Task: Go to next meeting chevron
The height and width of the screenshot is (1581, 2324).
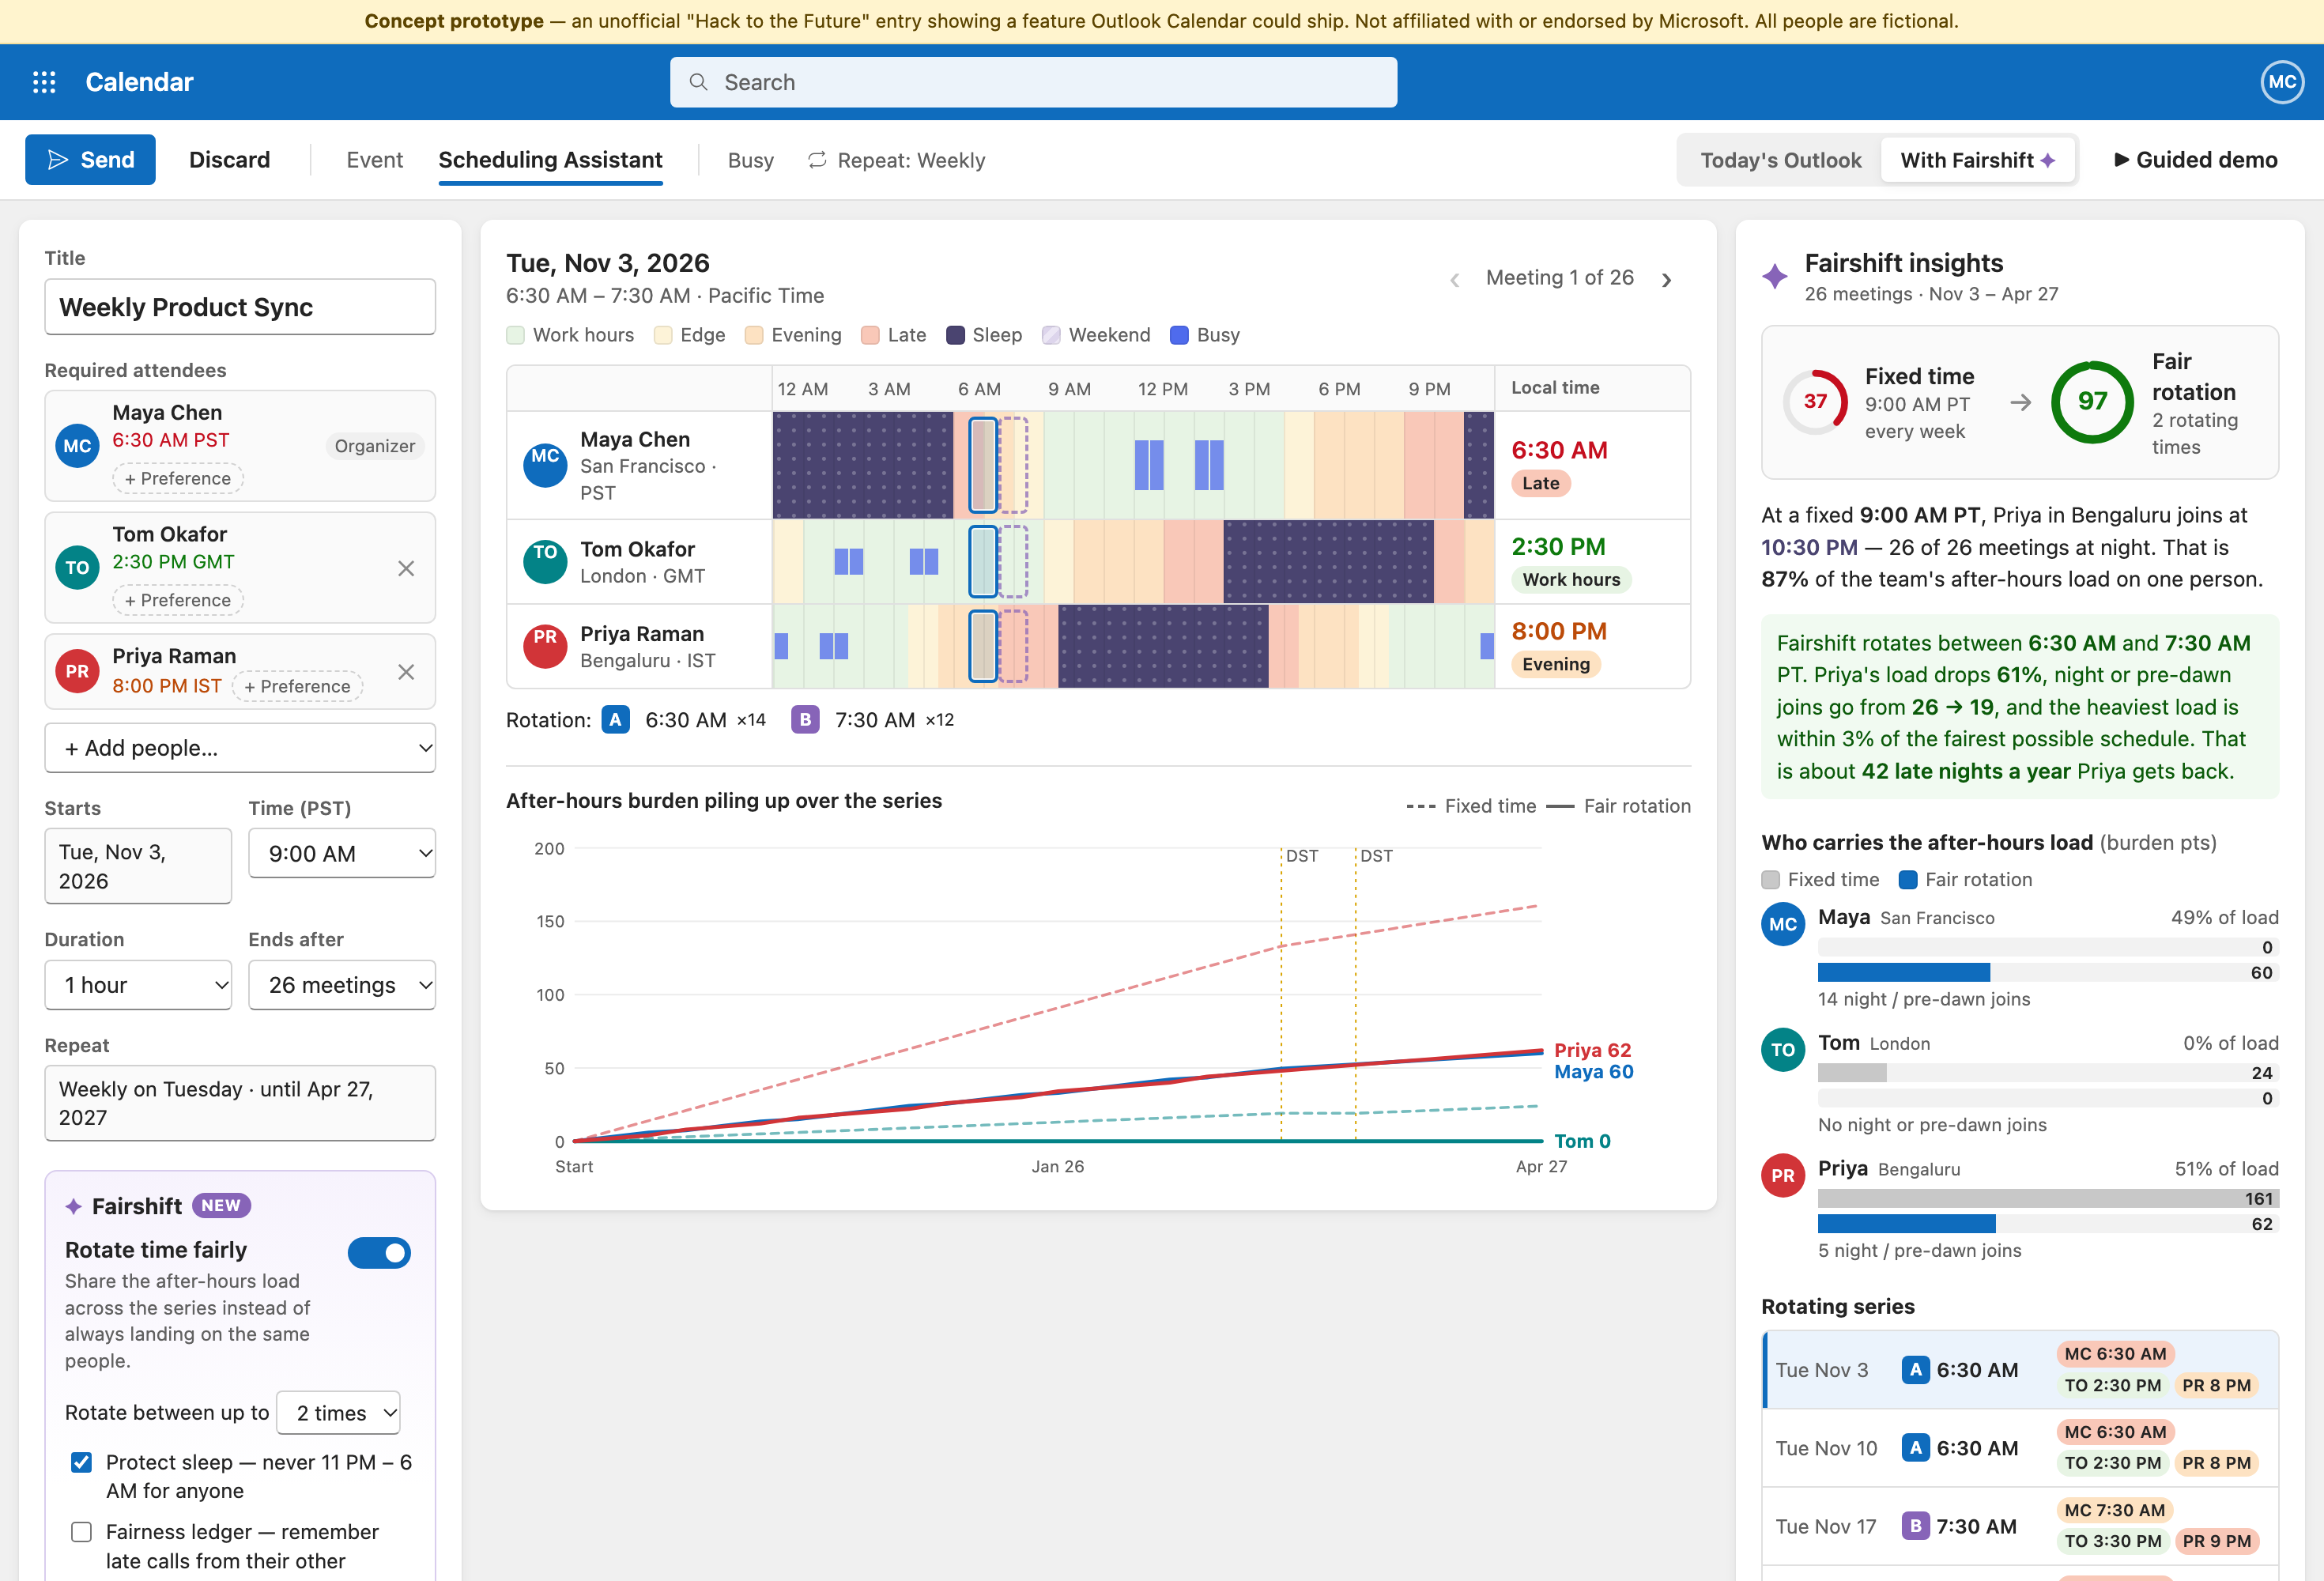Action: point(1666,280)
